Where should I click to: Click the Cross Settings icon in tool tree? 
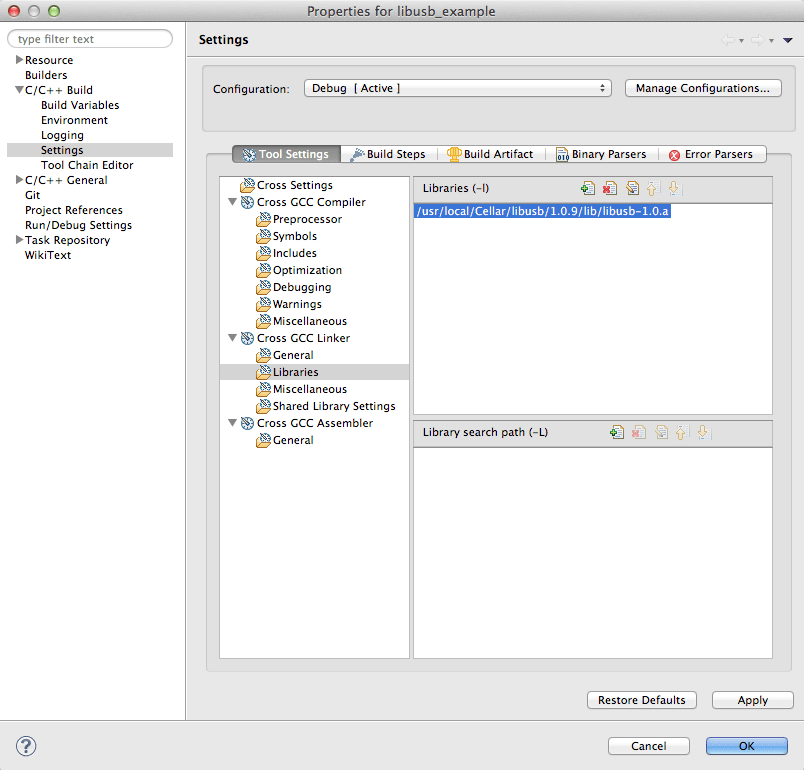[248, 185]
